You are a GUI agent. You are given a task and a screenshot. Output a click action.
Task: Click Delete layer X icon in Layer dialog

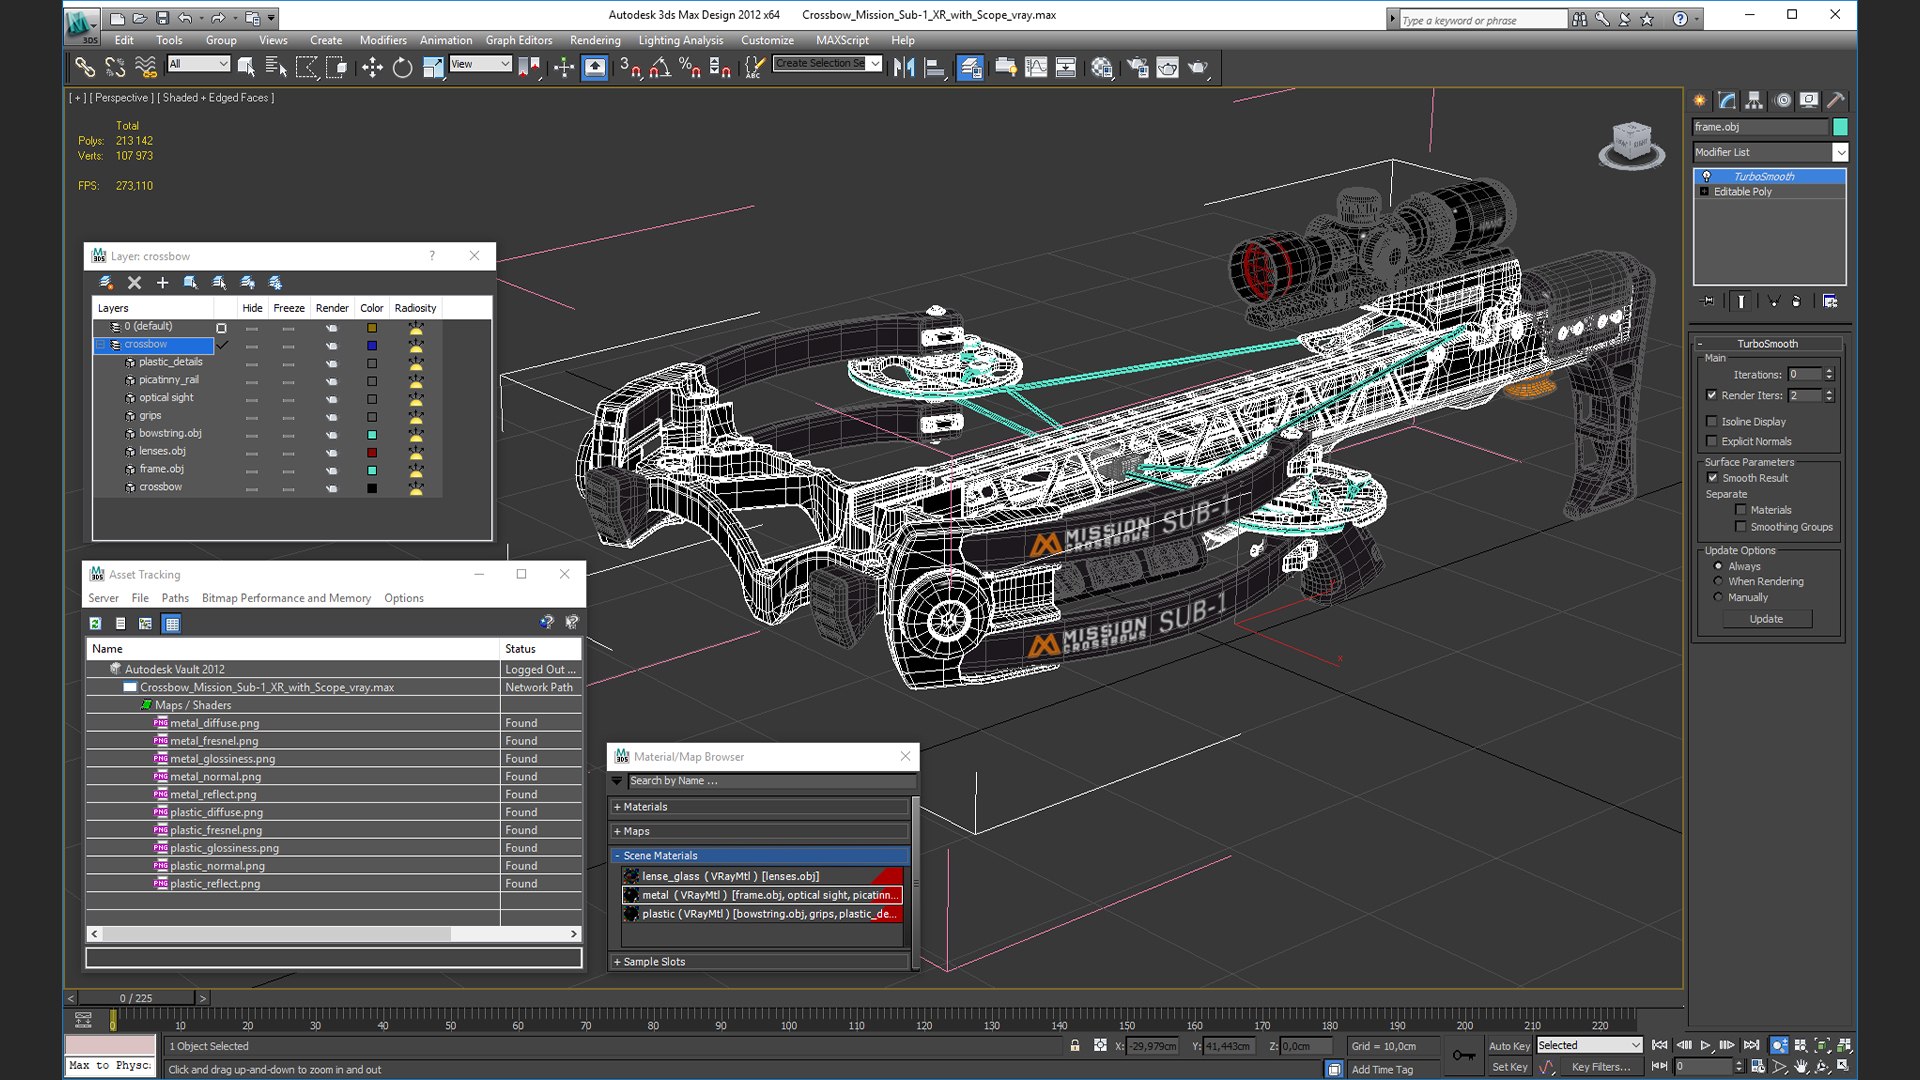(x=135, y=283)
